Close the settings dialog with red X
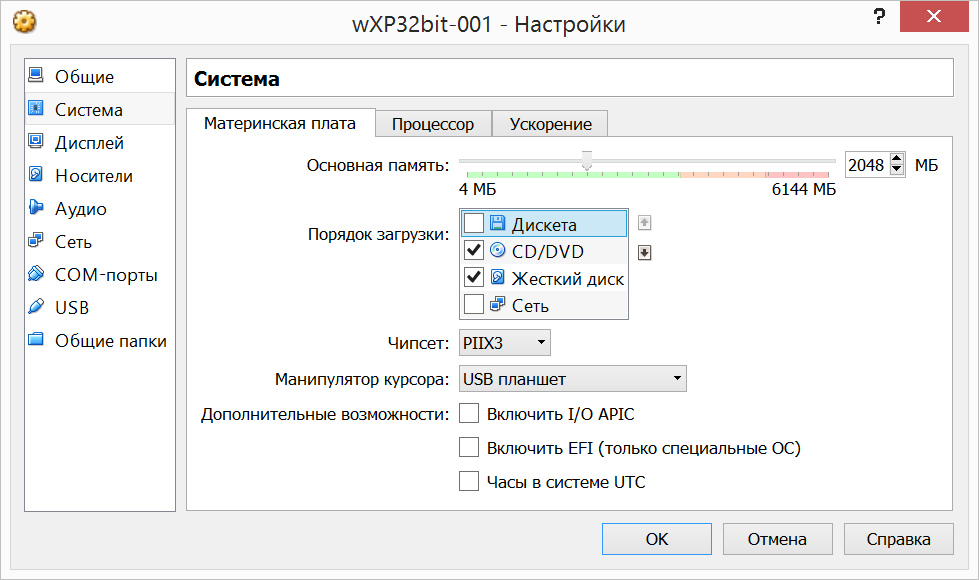Viewport: 979px width, 580px height. pos(934,16)
